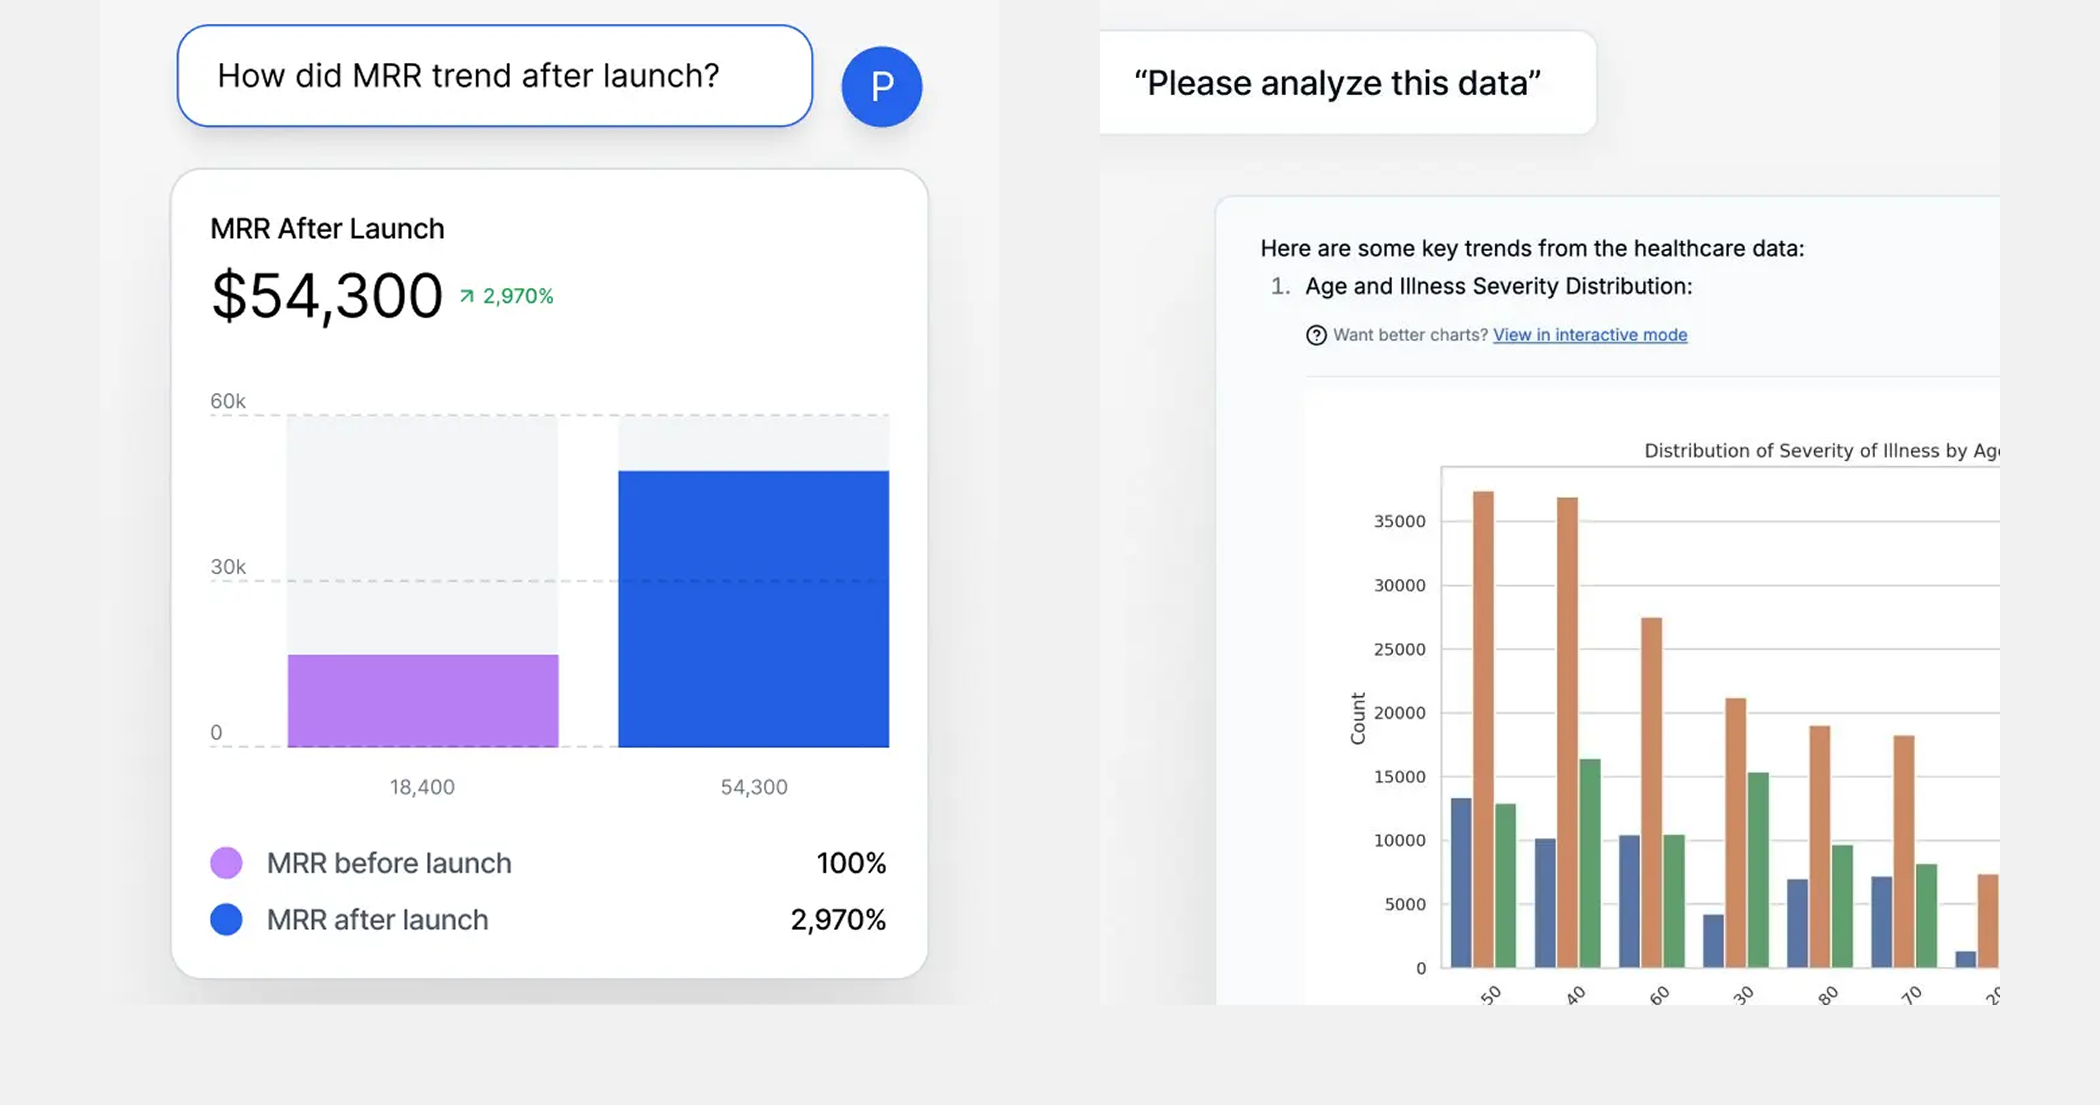Click the MRR After Launch card title
The image size is (2100, 1105).
[327, 229]
